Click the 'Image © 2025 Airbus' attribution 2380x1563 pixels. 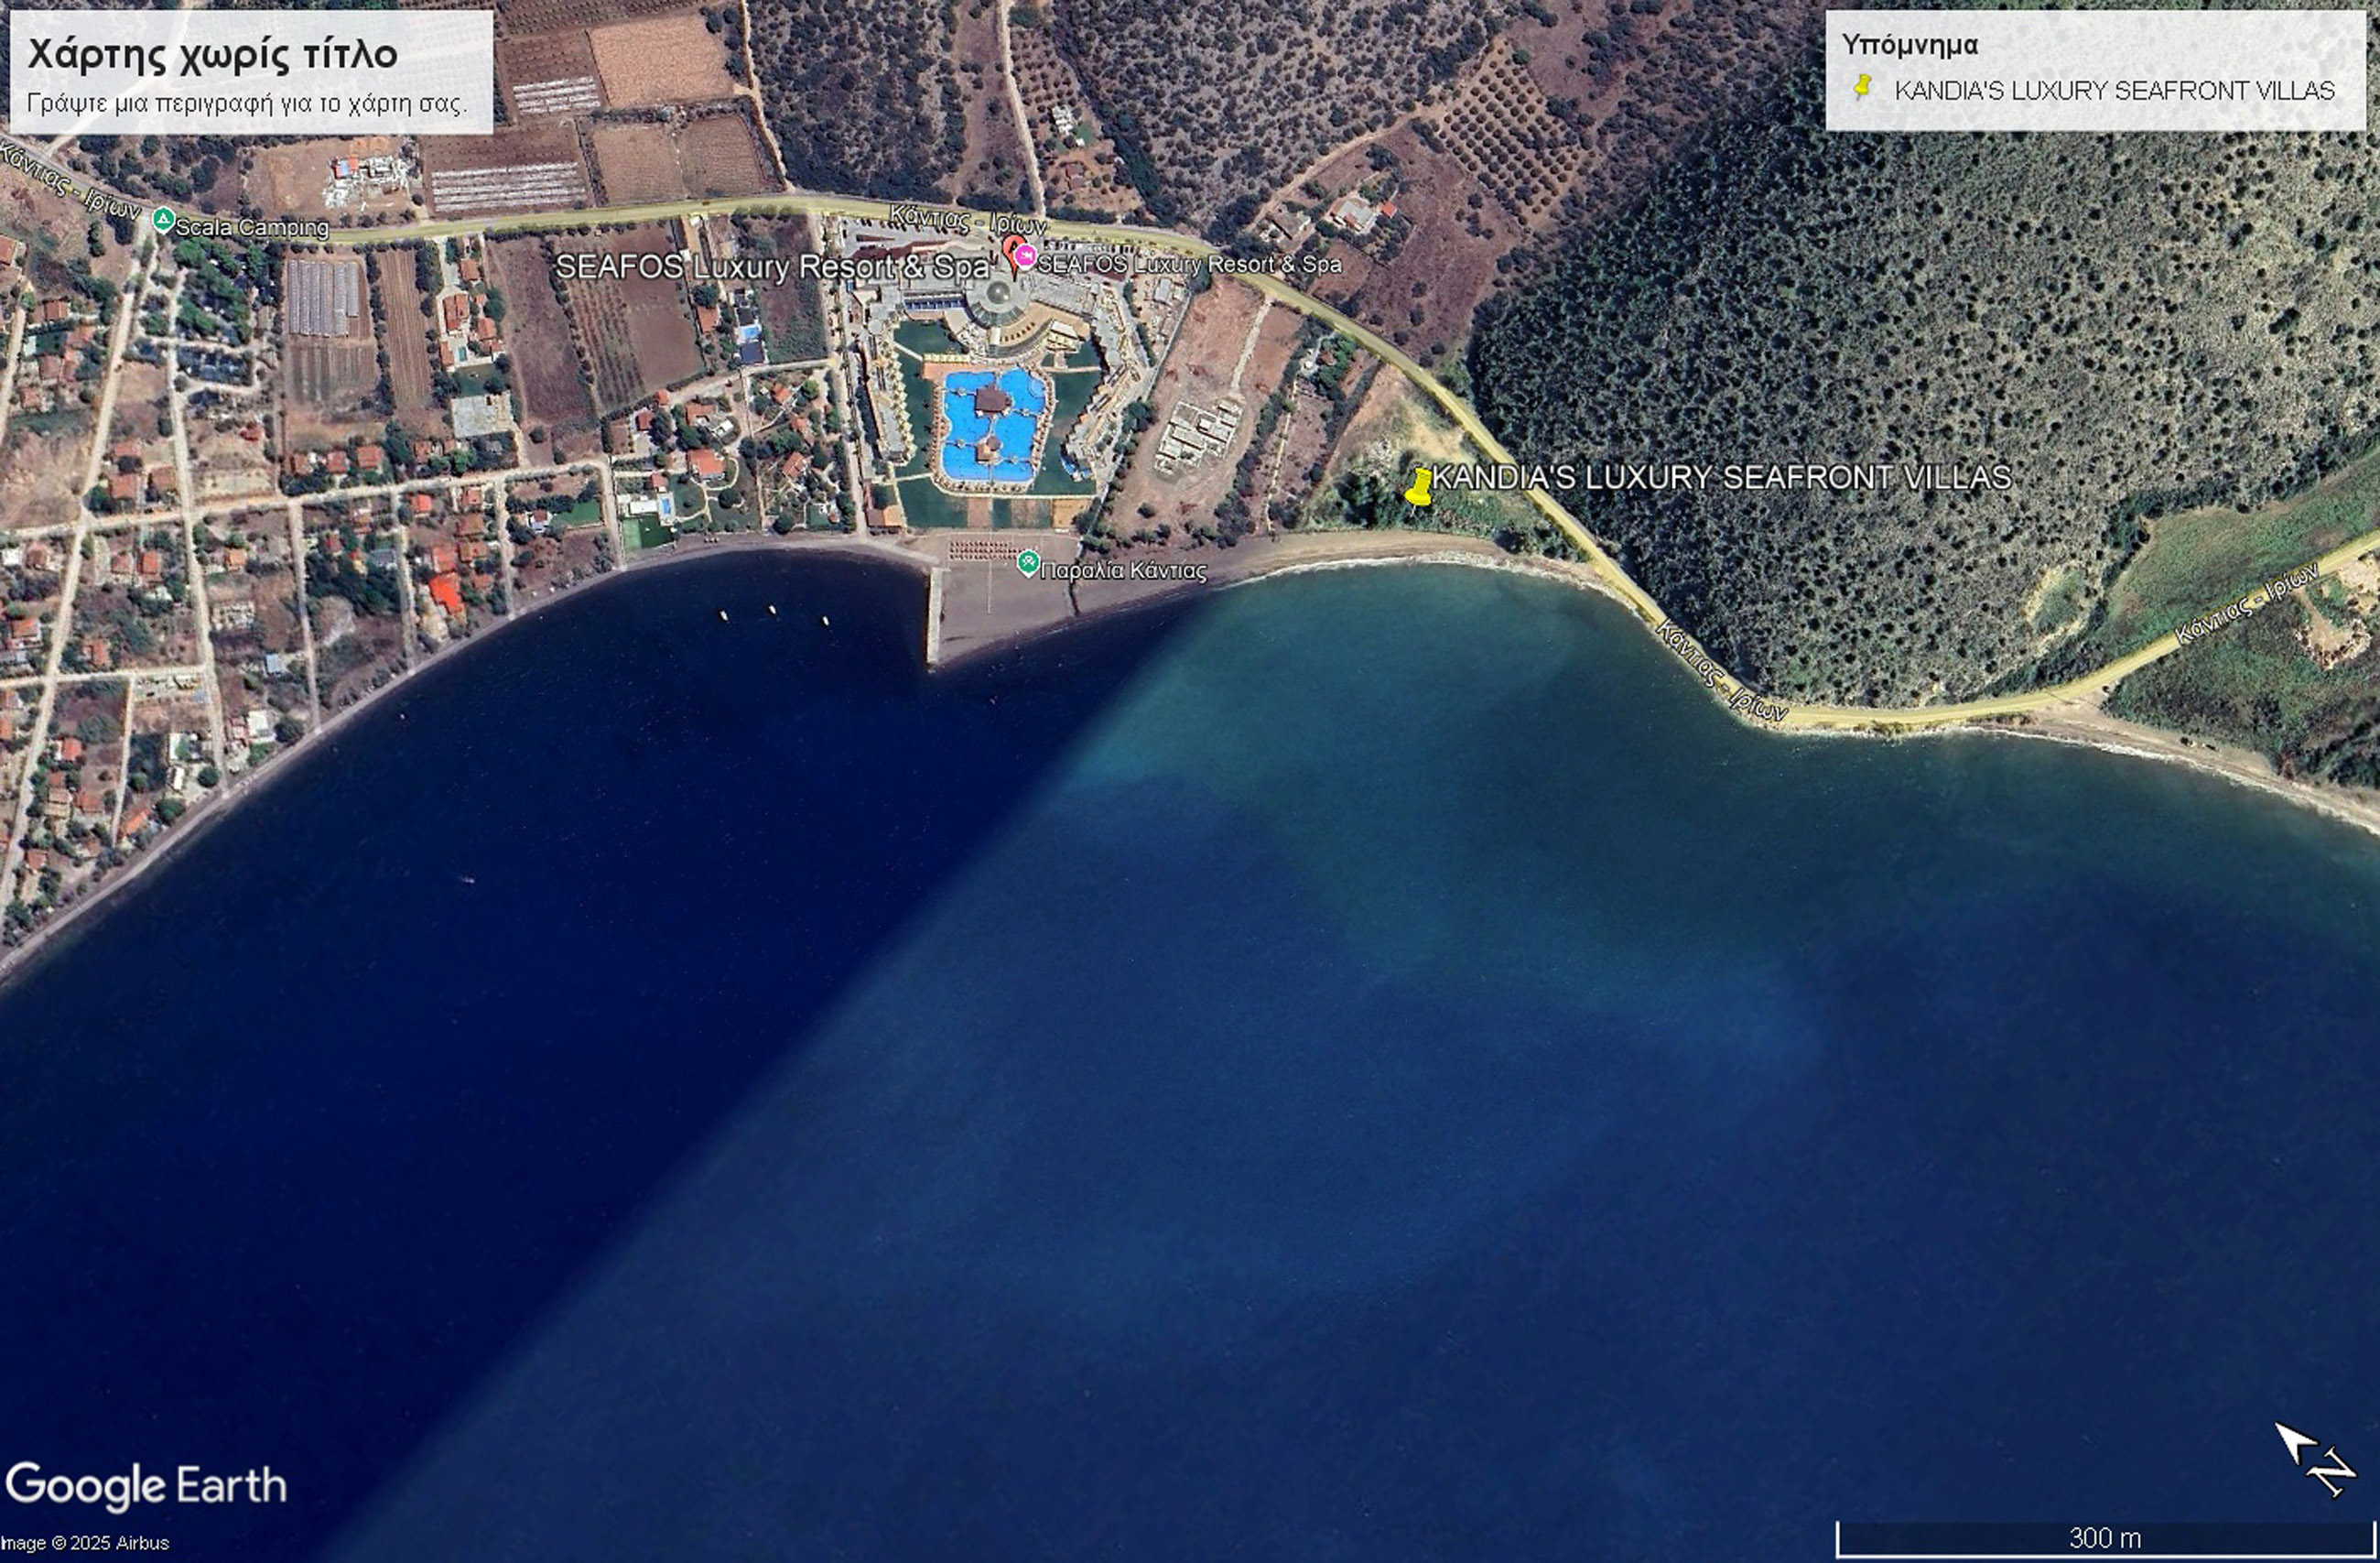pos(86,1543)
